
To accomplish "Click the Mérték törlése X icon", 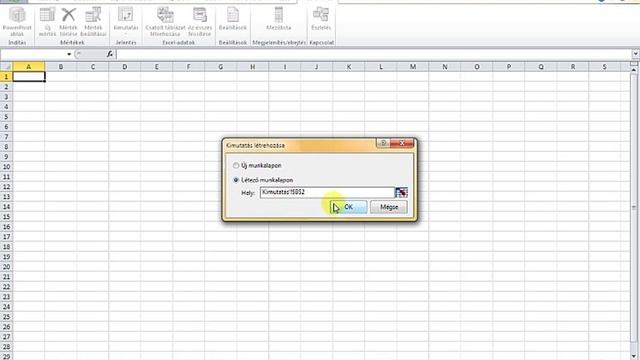I will [69, 21].
